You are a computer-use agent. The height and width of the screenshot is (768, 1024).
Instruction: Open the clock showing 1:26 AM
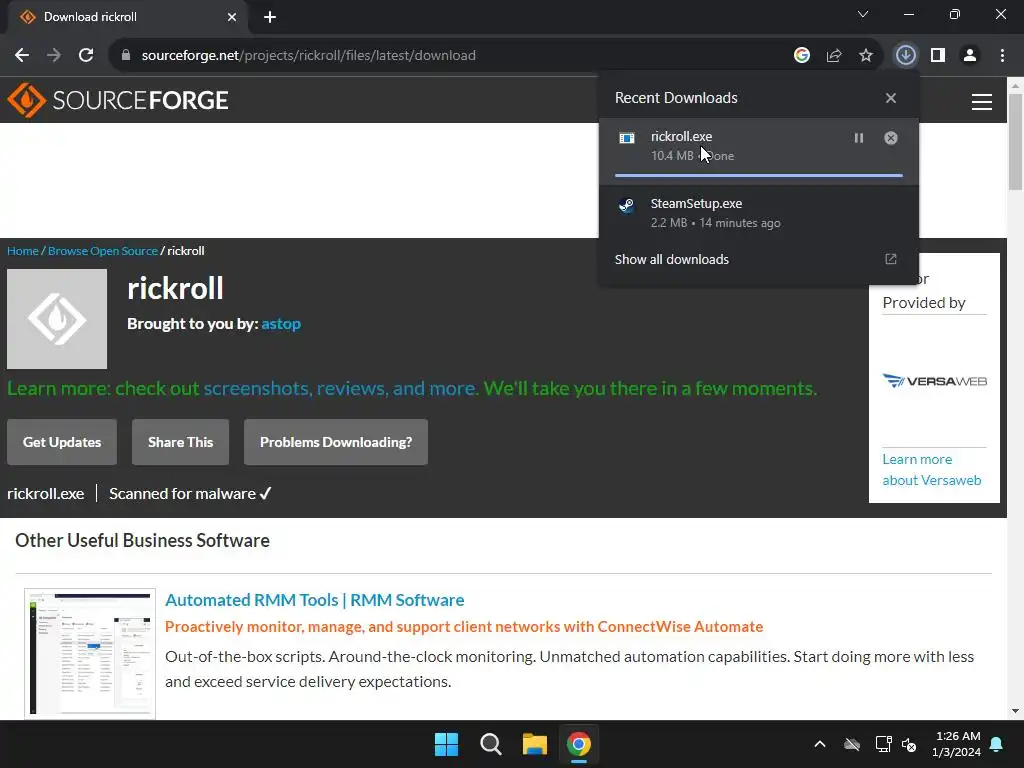(957, 744)
